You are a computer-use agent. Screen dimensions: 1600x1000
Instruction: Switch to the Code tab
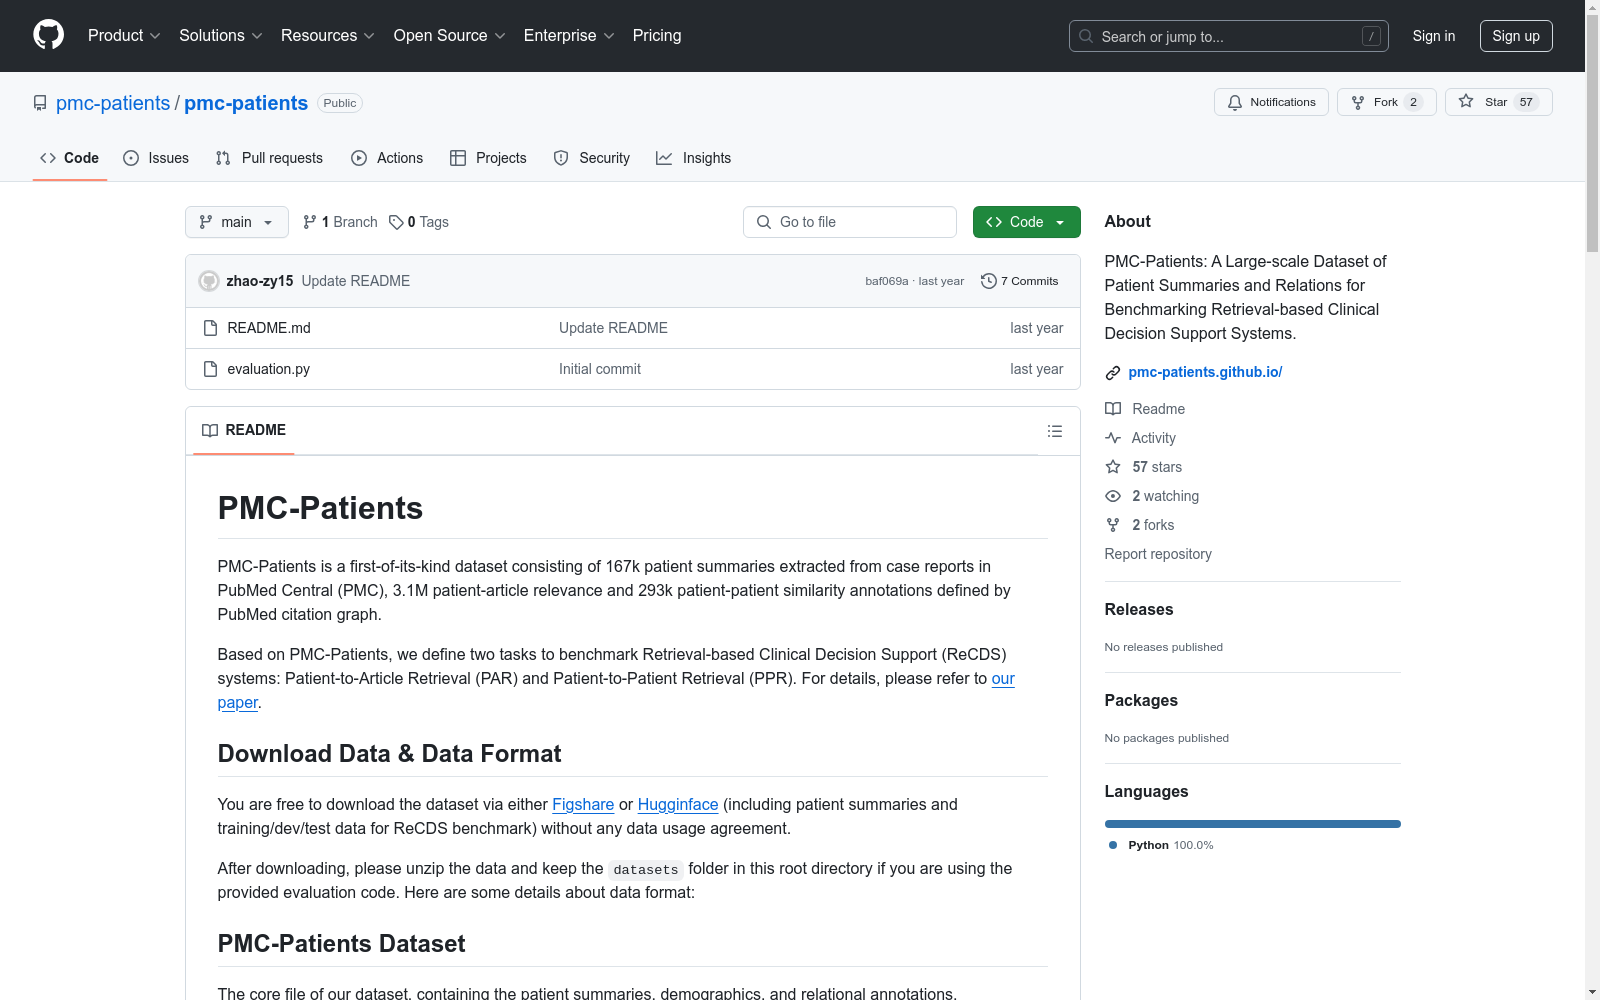pos(70,158)
